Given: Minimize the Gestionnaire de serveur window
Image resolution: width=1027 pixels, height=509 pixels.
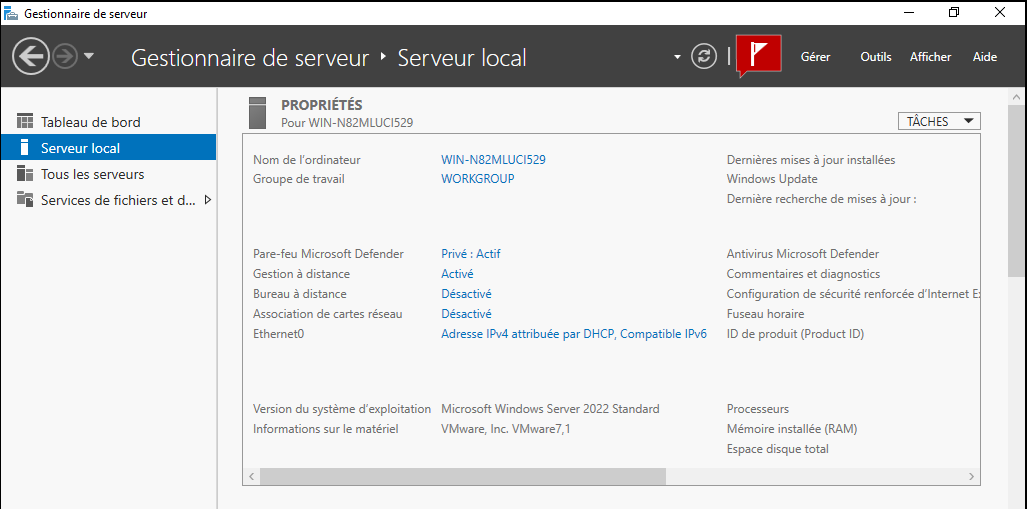Looking at the screenshot, I should coord(908,12).
